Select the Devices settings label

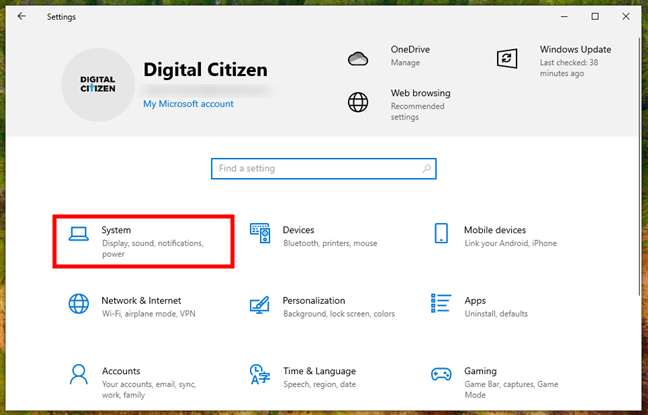pyautogui.click(x=298, y=230)
